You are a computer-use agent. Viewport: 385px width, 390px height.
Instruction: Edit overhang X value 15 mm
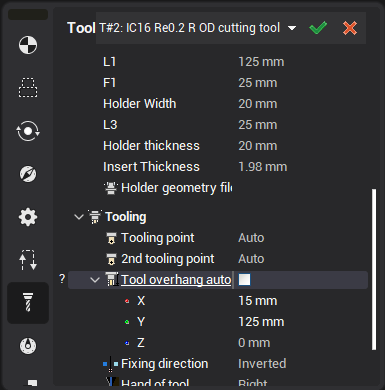[258, 301]
